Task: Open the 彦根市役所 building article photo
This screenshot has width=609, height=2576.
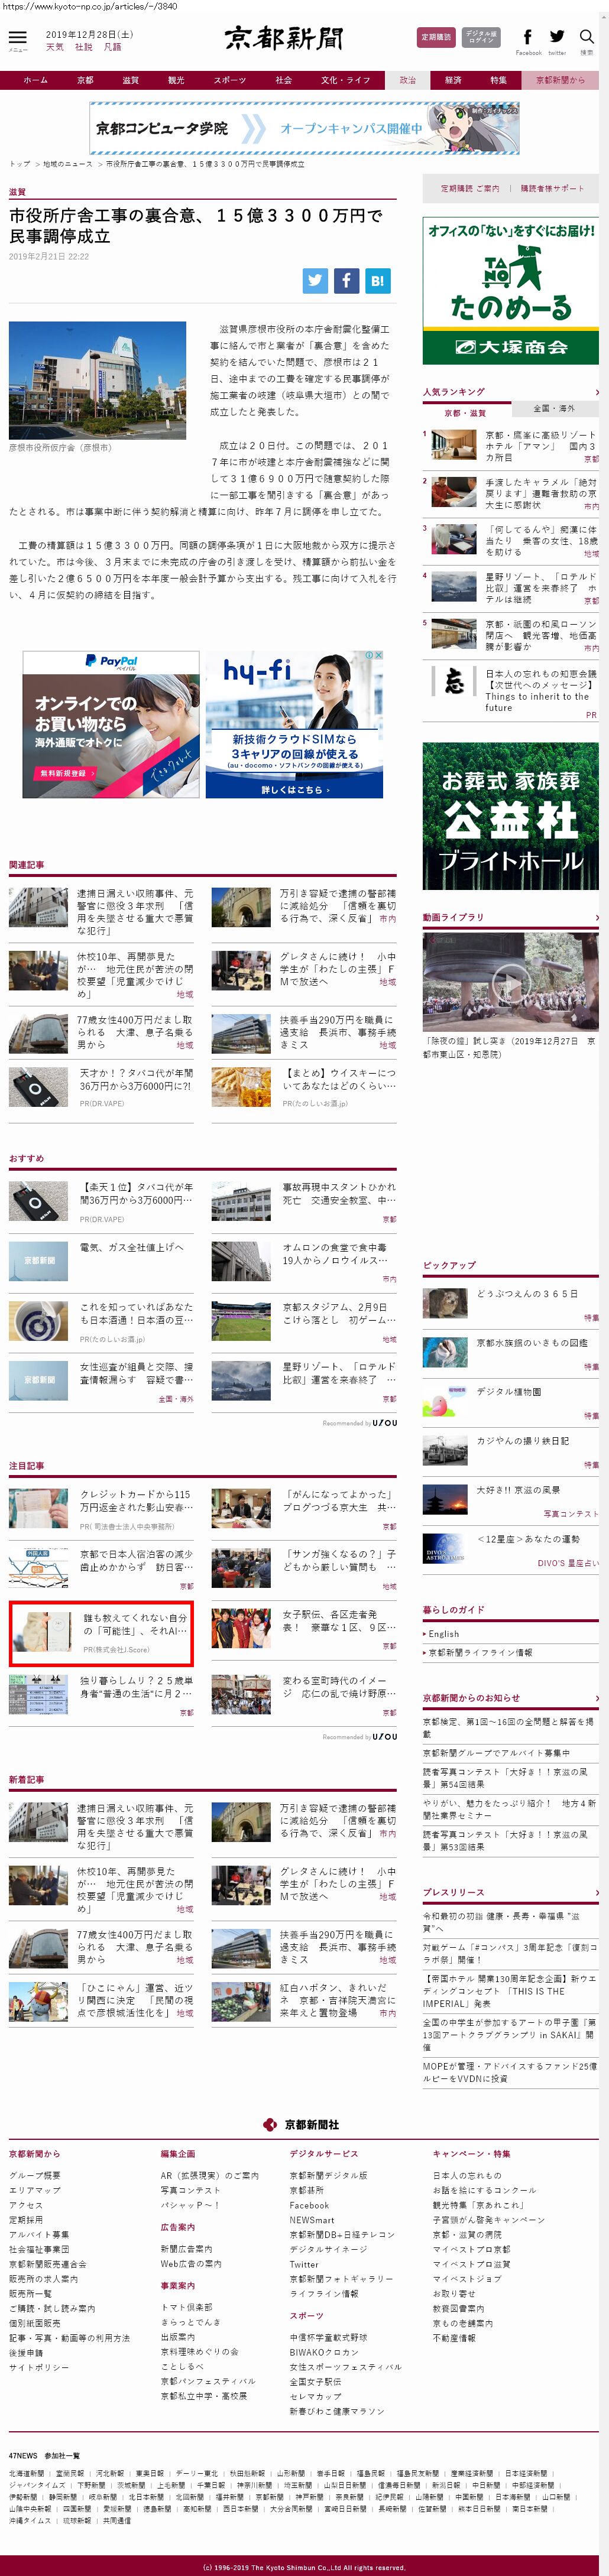Action: pos(97,379)
